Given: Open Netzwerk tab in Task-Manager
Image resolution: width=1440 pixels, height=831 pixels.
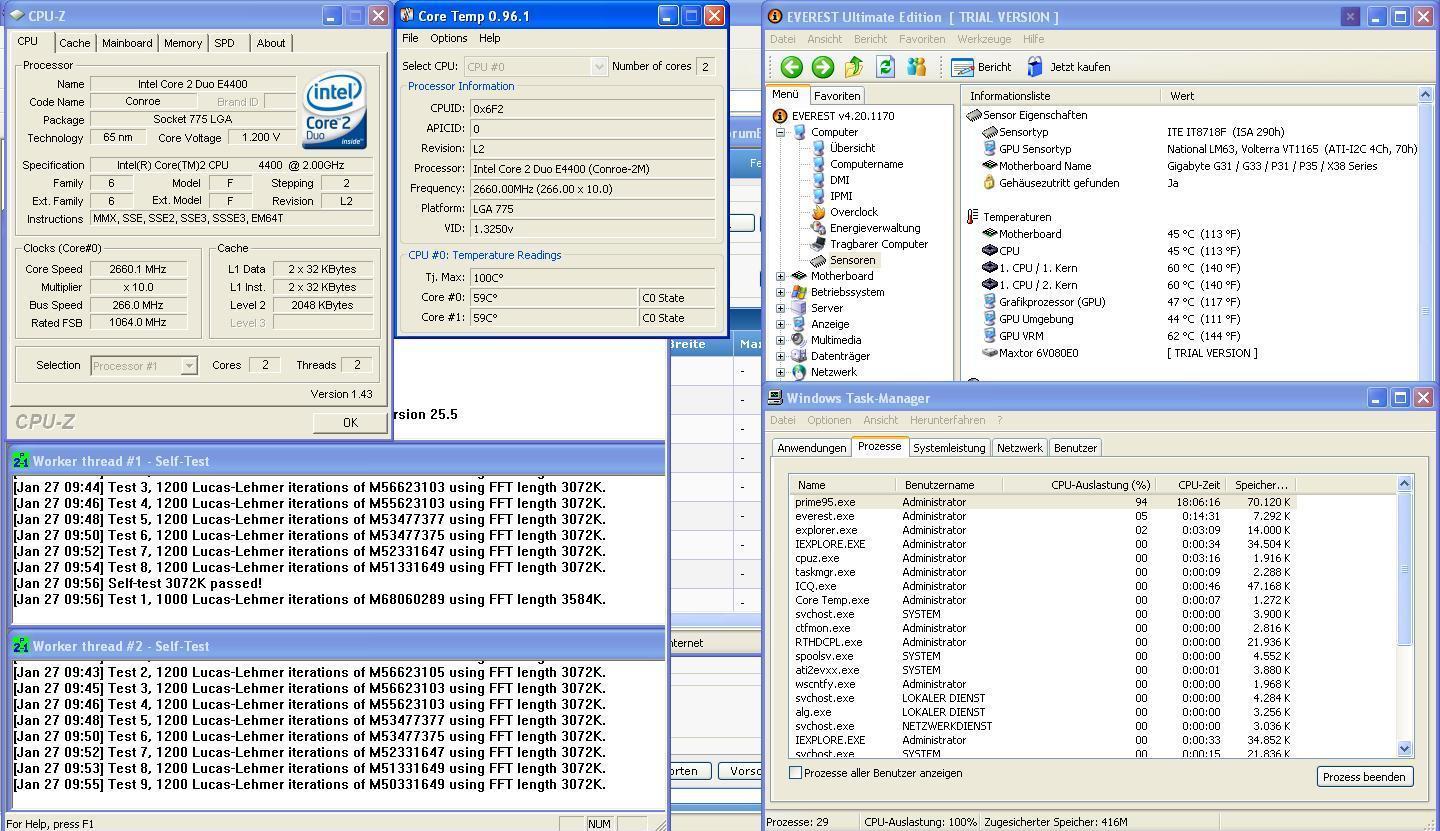Looking at the screenshot, I should click(1019, 448).
